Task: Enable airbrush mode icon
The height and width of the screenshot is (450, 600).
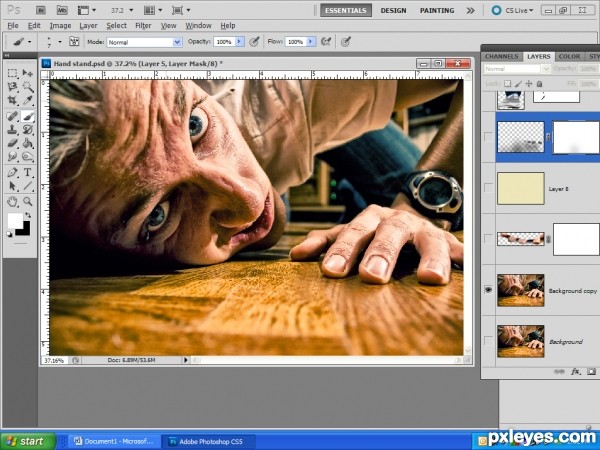Action: click(x=326, y=41)
